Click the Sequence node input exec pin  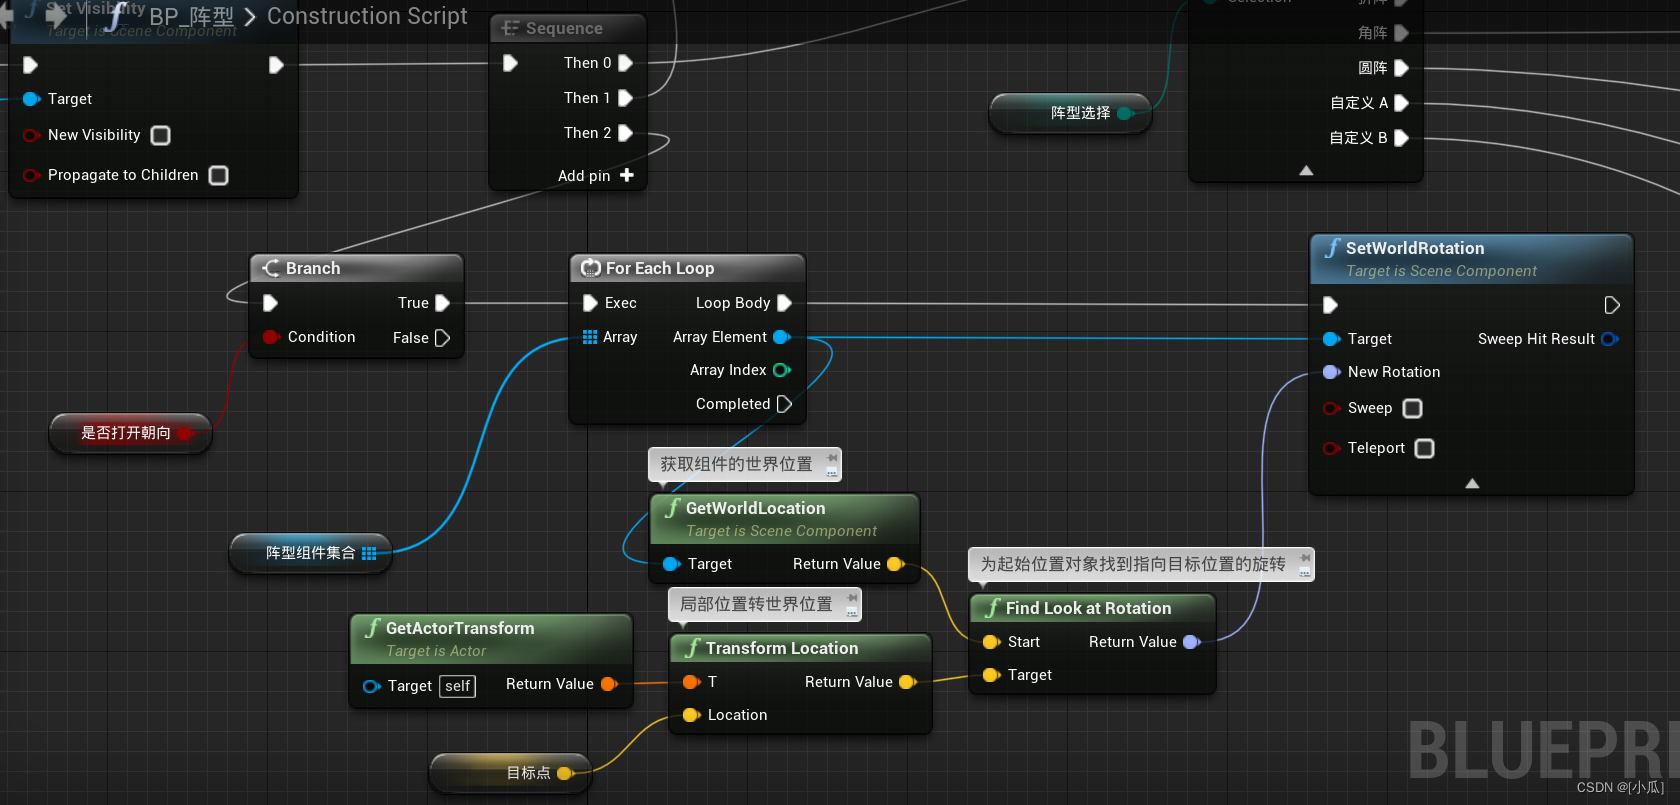(x=510, y=63)
